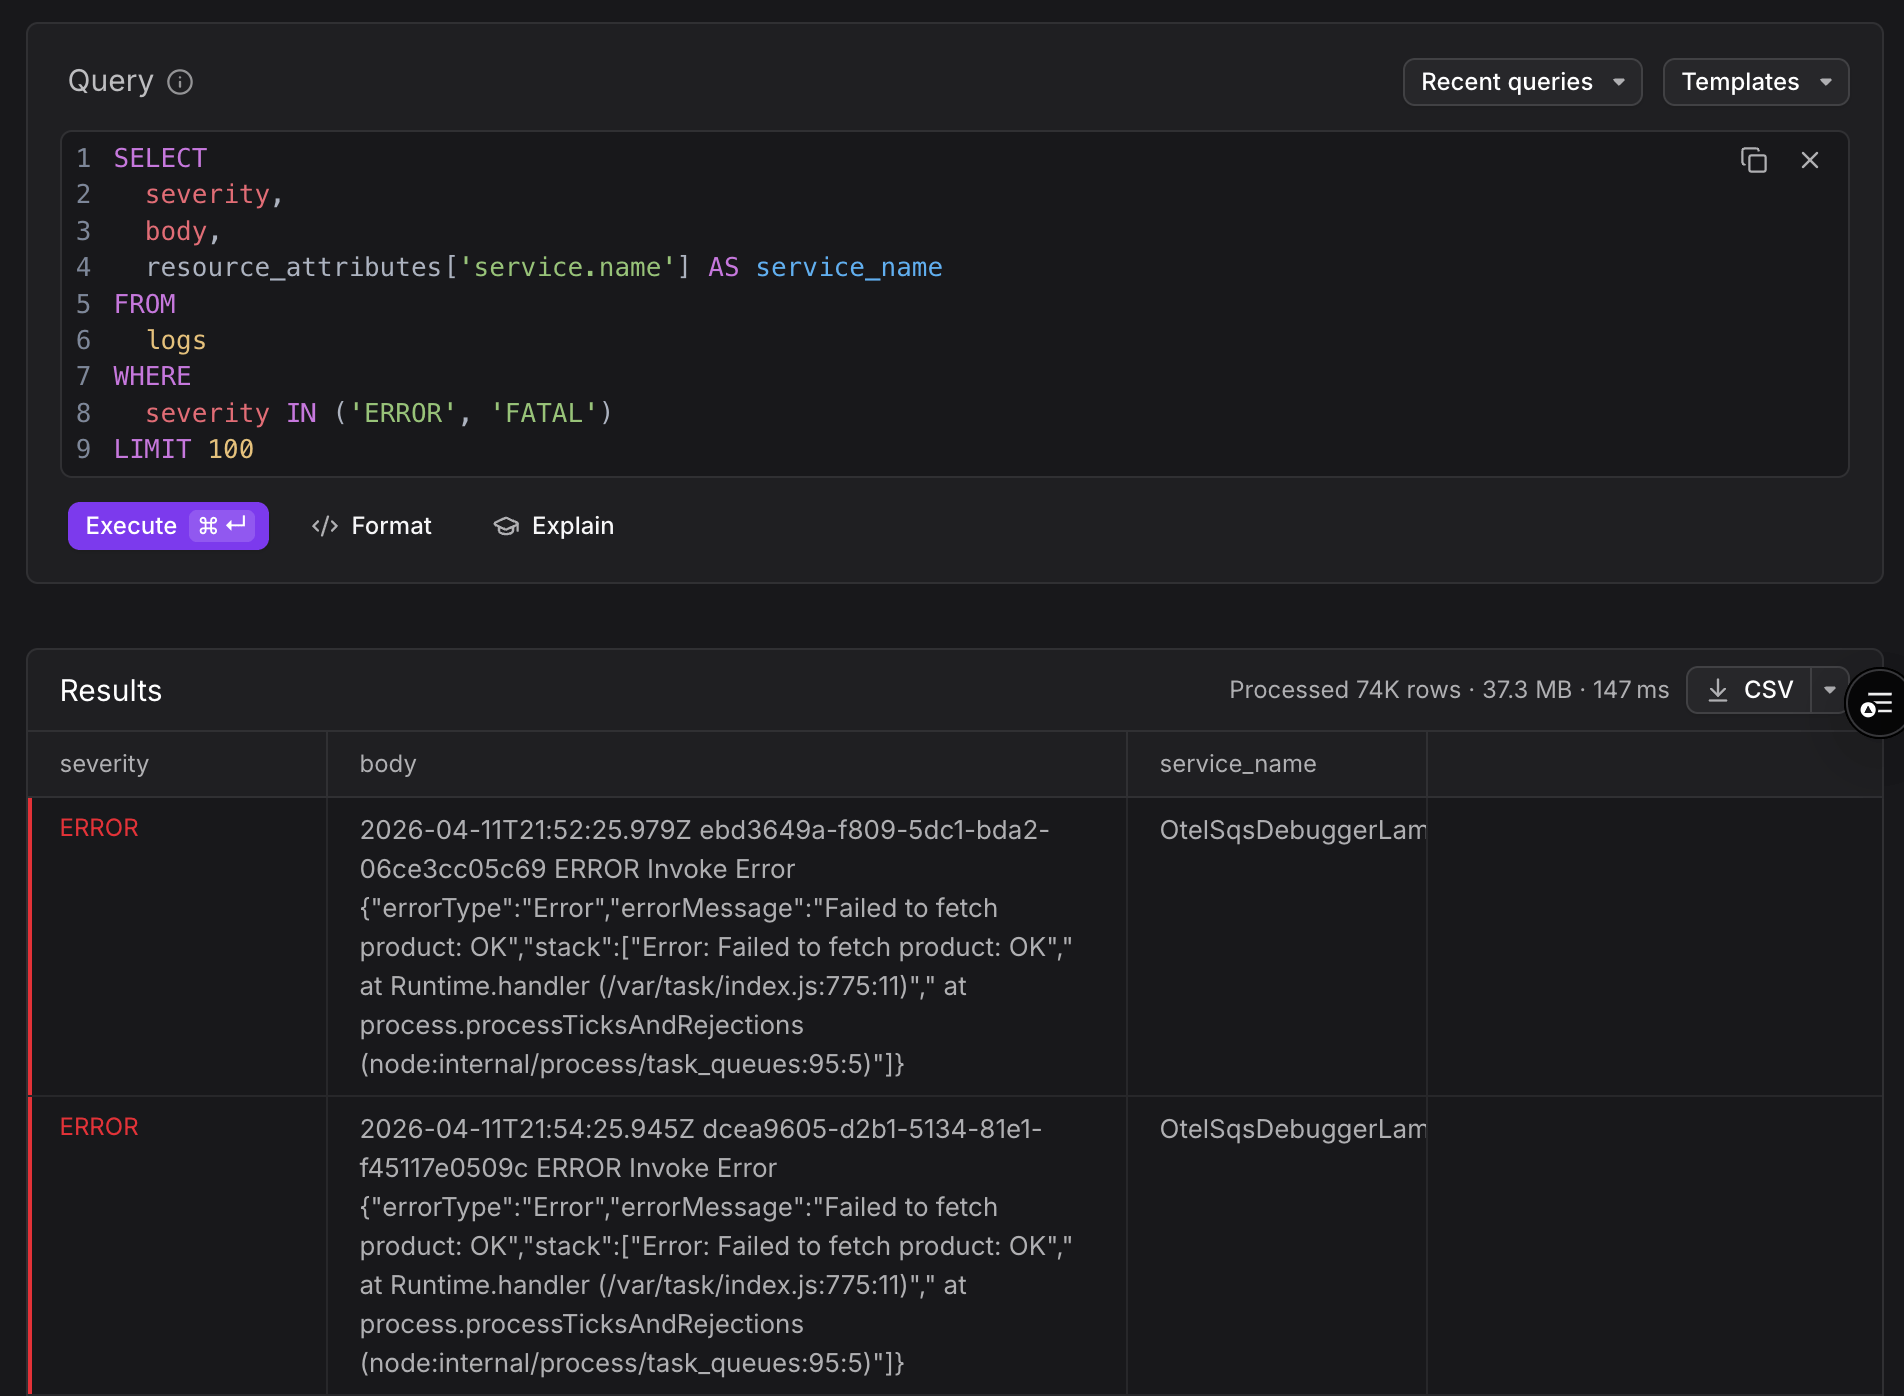Click line 9 with LIMIT 100

pyautogui.click(x=183, y=449)
